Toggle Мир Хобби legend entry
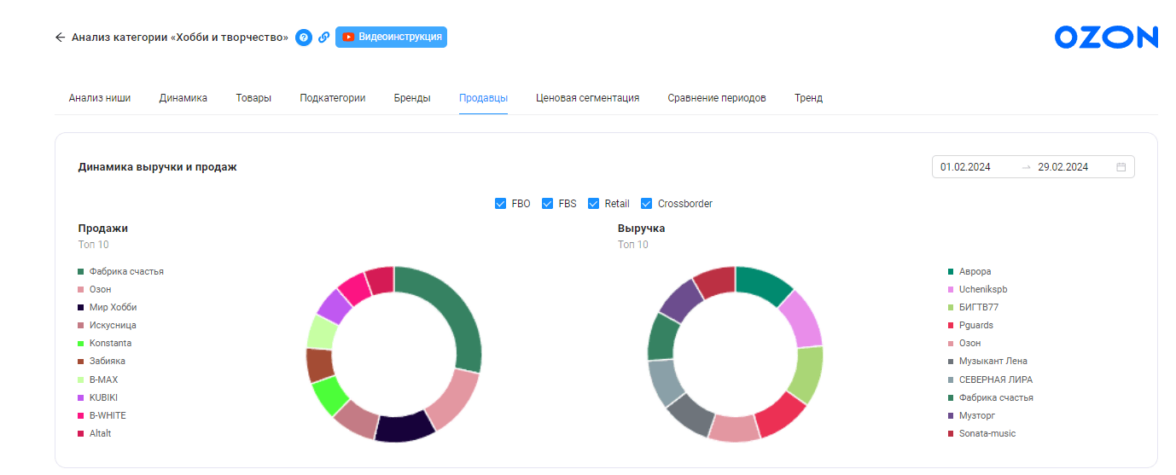The image size is (1176, 475). [x=107, y=308]
